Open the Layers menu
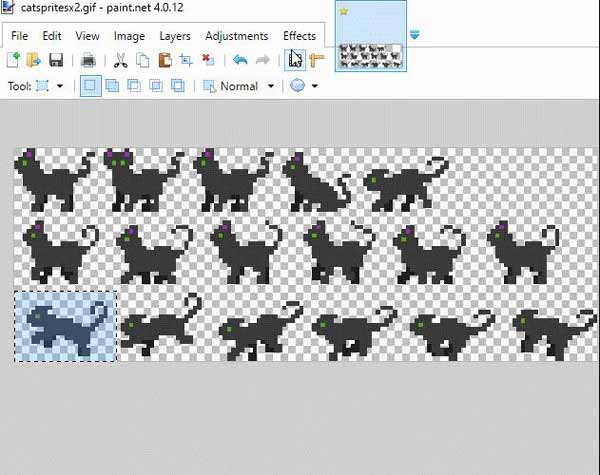Image resolution: width=600 pixels, height=475 pixels. [175, 36]
